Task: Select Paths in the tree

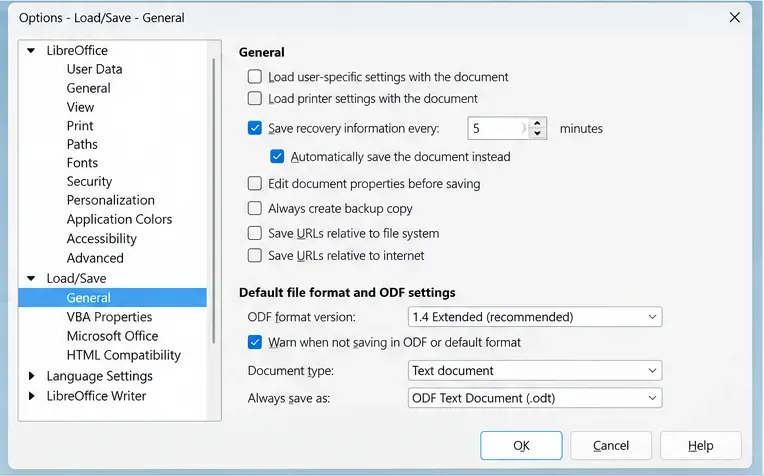Action: coord(82,144)
